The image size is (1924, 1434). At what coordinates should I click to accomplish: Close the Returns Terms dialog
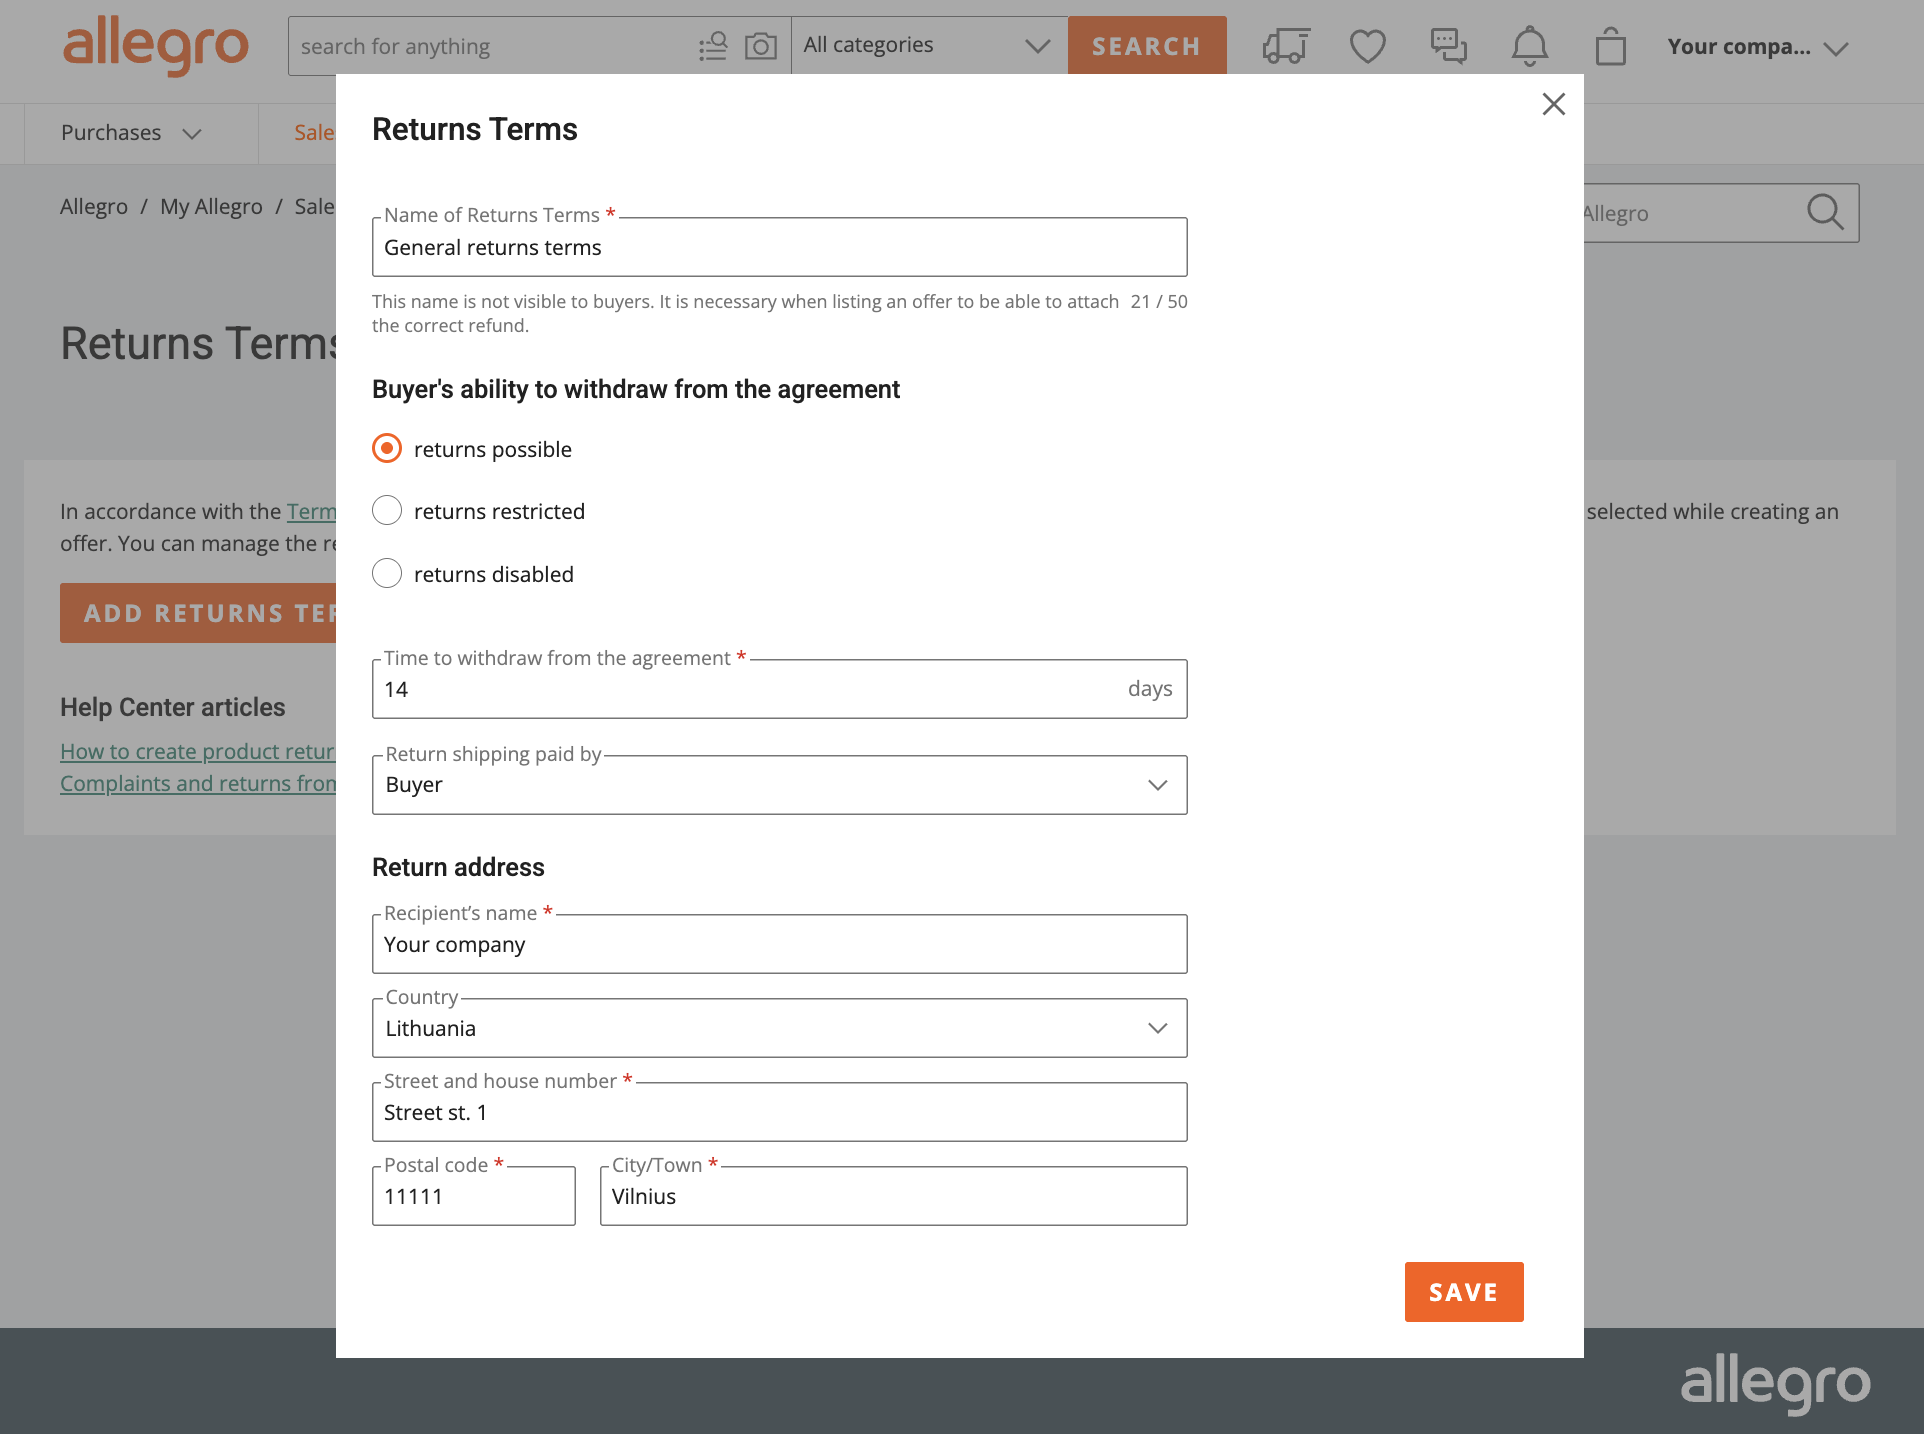click(1553, 104)
